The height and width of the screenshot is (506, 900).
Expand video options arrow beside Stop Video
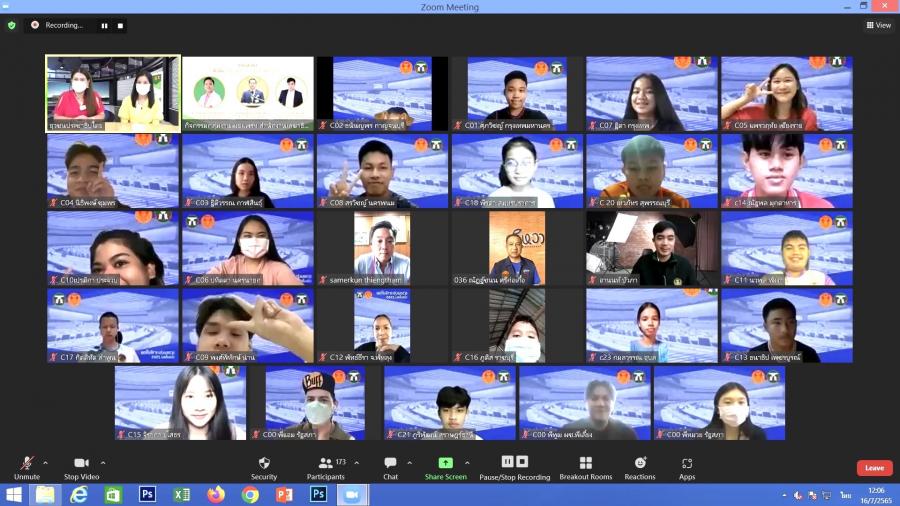pyautogui.click(x=103, y=463)
